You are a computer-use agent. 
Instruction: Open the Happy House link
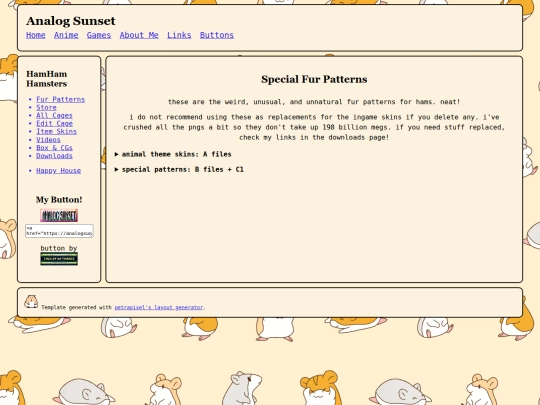(59, 170)
